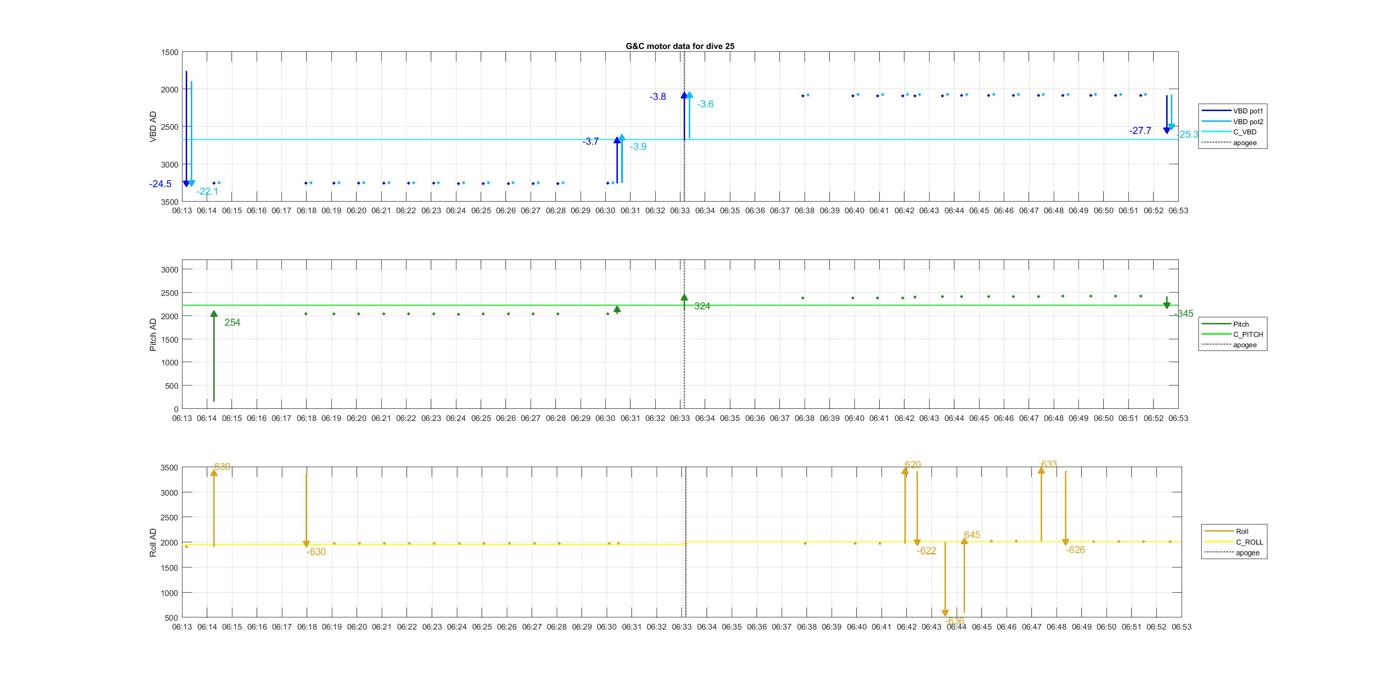Click the "254" pitch data label
This screenshot has width=1400, height=693.
[x=232, y=323]
